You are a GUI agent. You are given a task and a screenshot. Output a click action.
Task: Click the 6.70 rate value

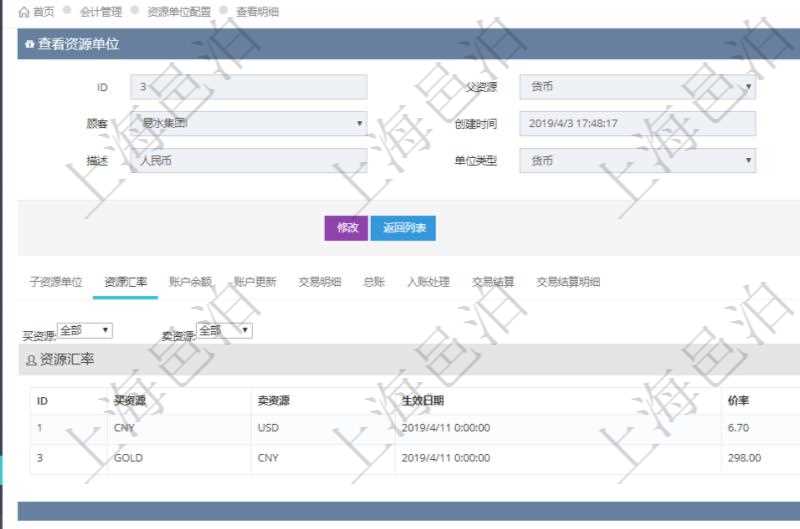click(738, 428)
